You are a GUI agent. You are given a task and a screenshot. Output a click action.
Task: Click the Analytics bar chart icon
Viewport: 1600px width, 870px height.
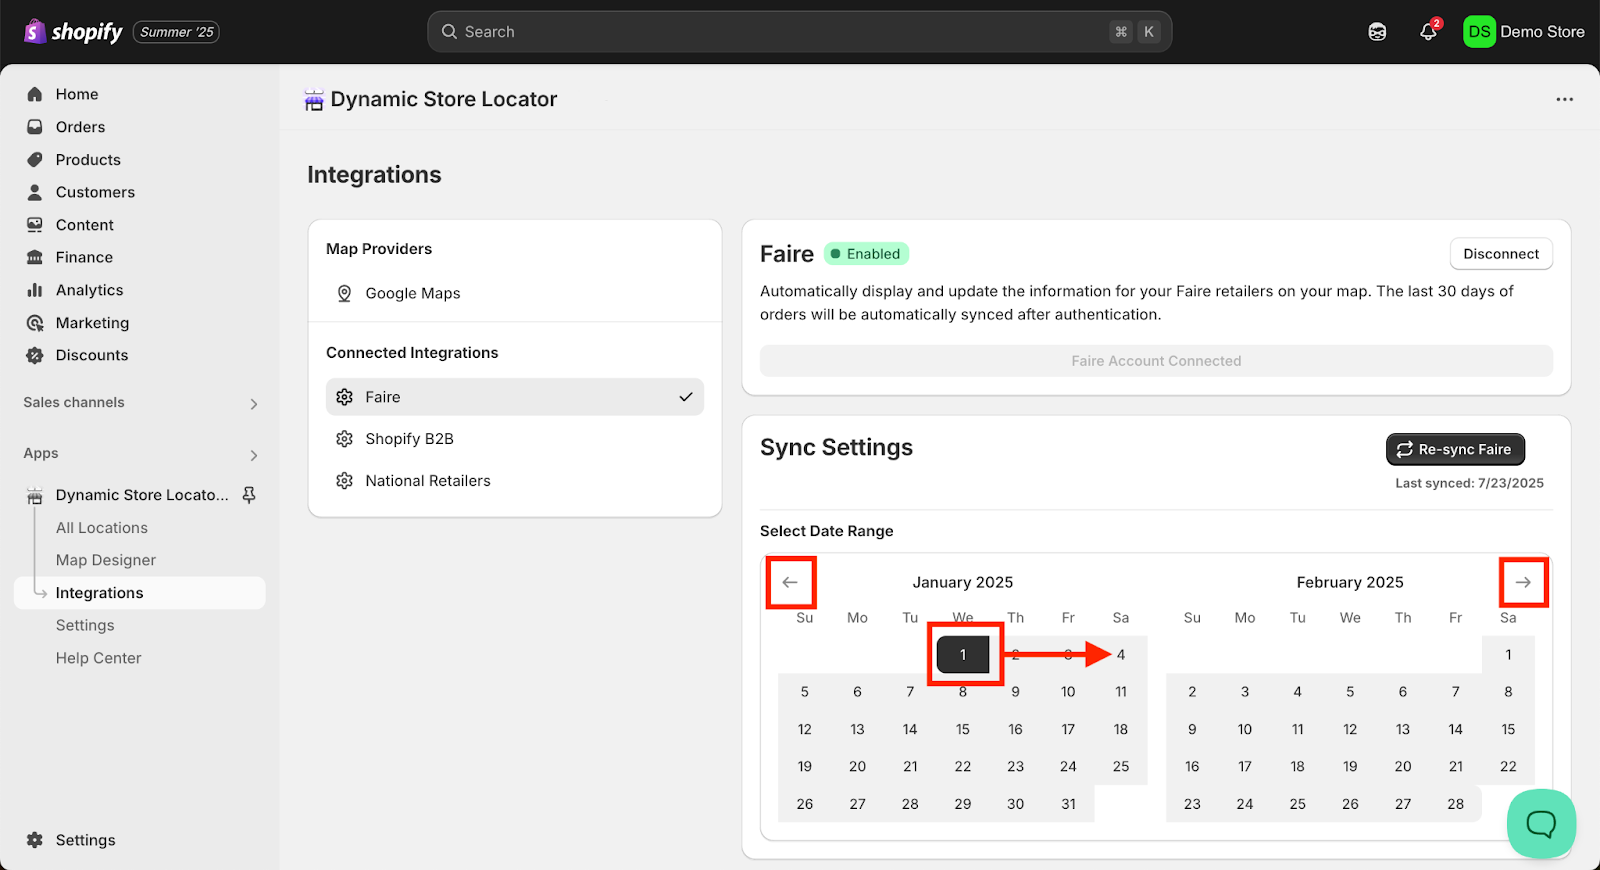point(35,290)
